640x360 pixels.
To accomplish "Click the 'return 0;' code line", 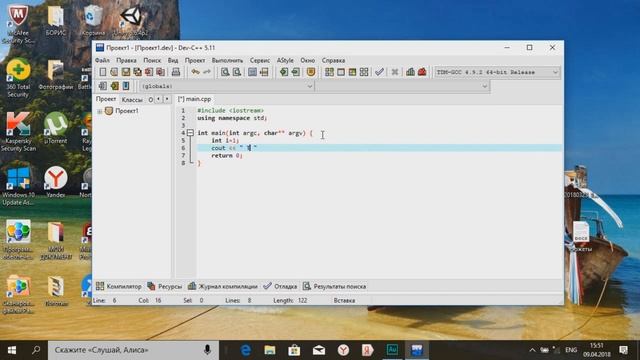I will tap(227, 156).
